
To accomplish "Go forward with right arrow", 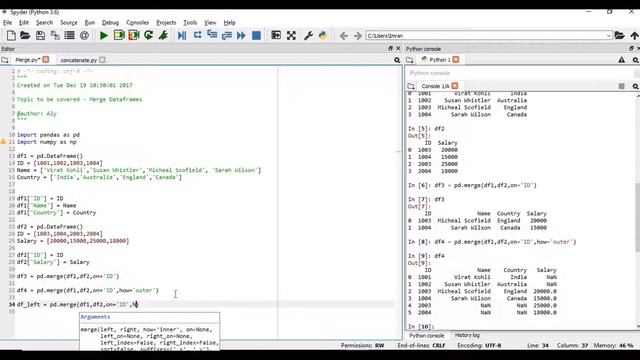I will tap(358, 36).
